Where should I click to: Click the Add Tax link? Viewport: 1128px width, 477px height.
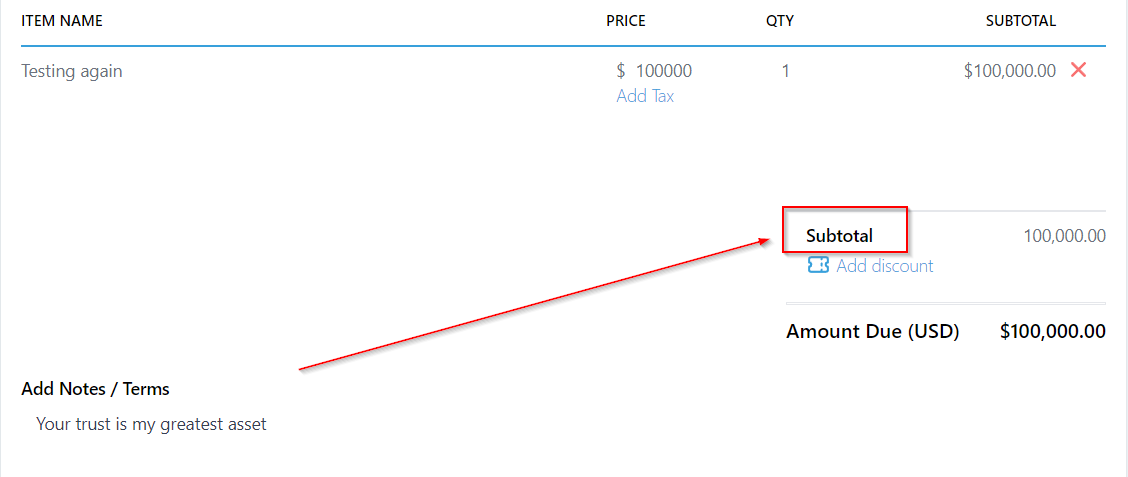(x=645, y=96)
